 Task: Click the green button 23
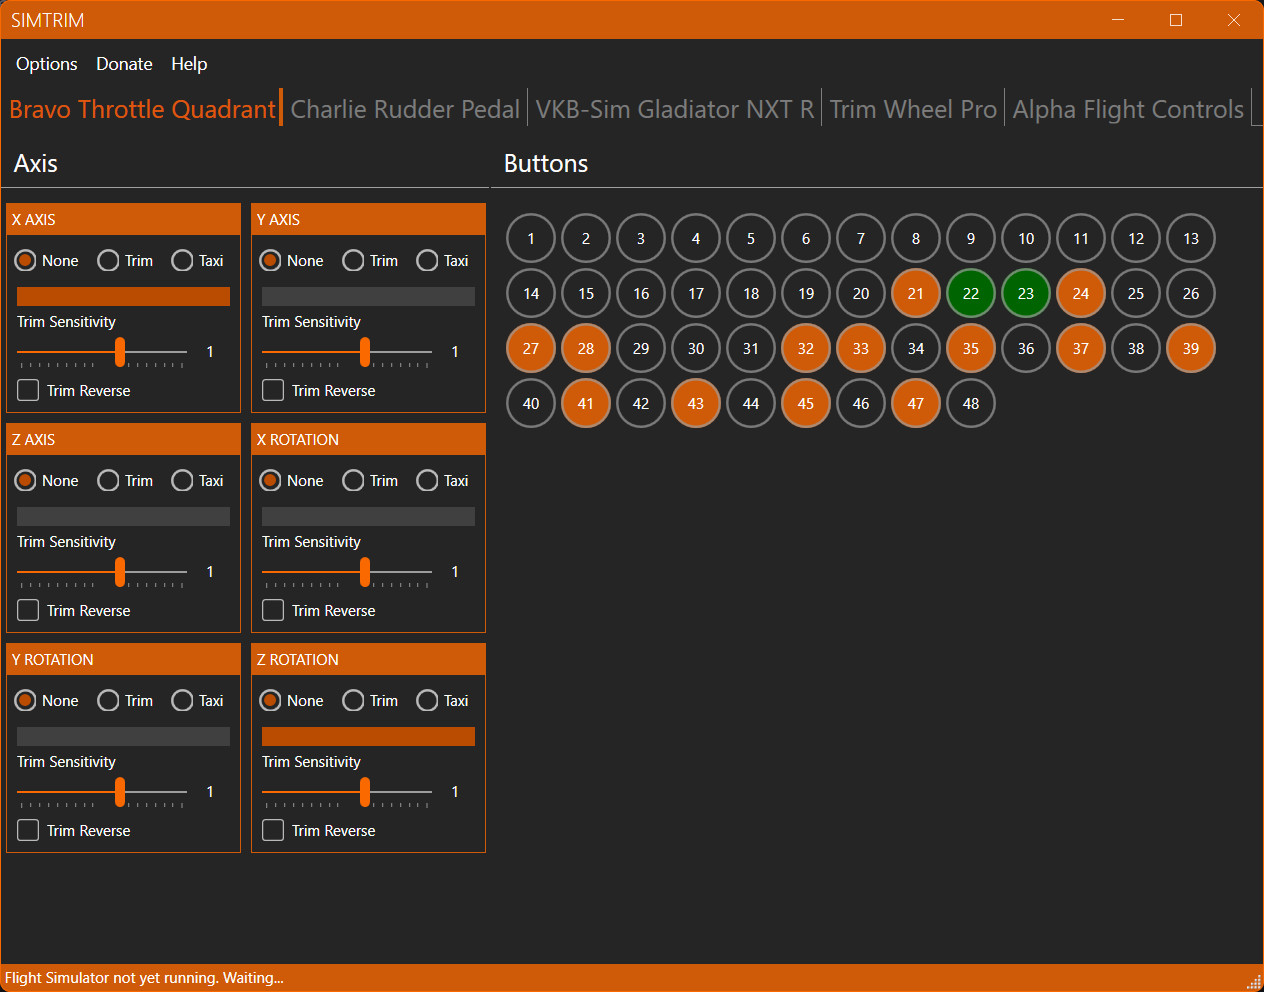[1026, 293]
